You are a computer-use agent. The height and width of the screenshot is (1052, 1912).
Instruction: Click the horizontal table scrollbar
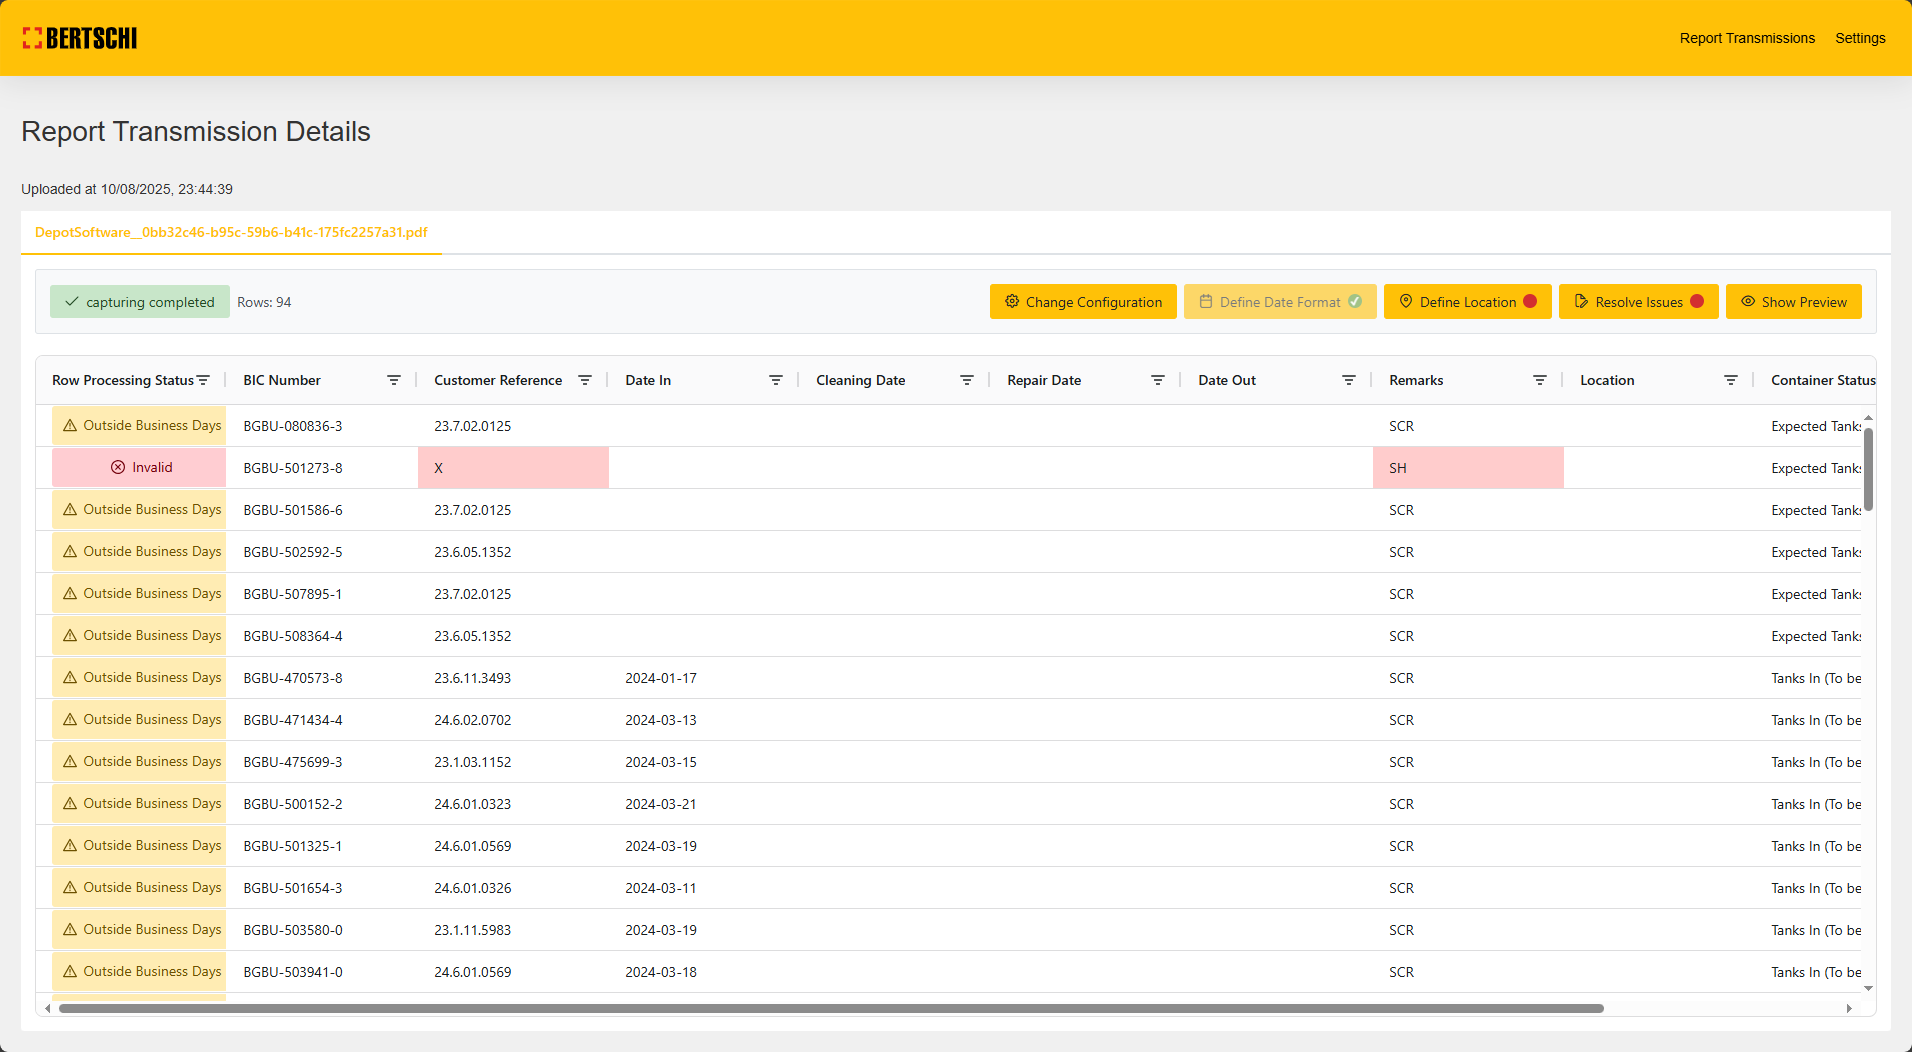click(x=831, y=1008)
